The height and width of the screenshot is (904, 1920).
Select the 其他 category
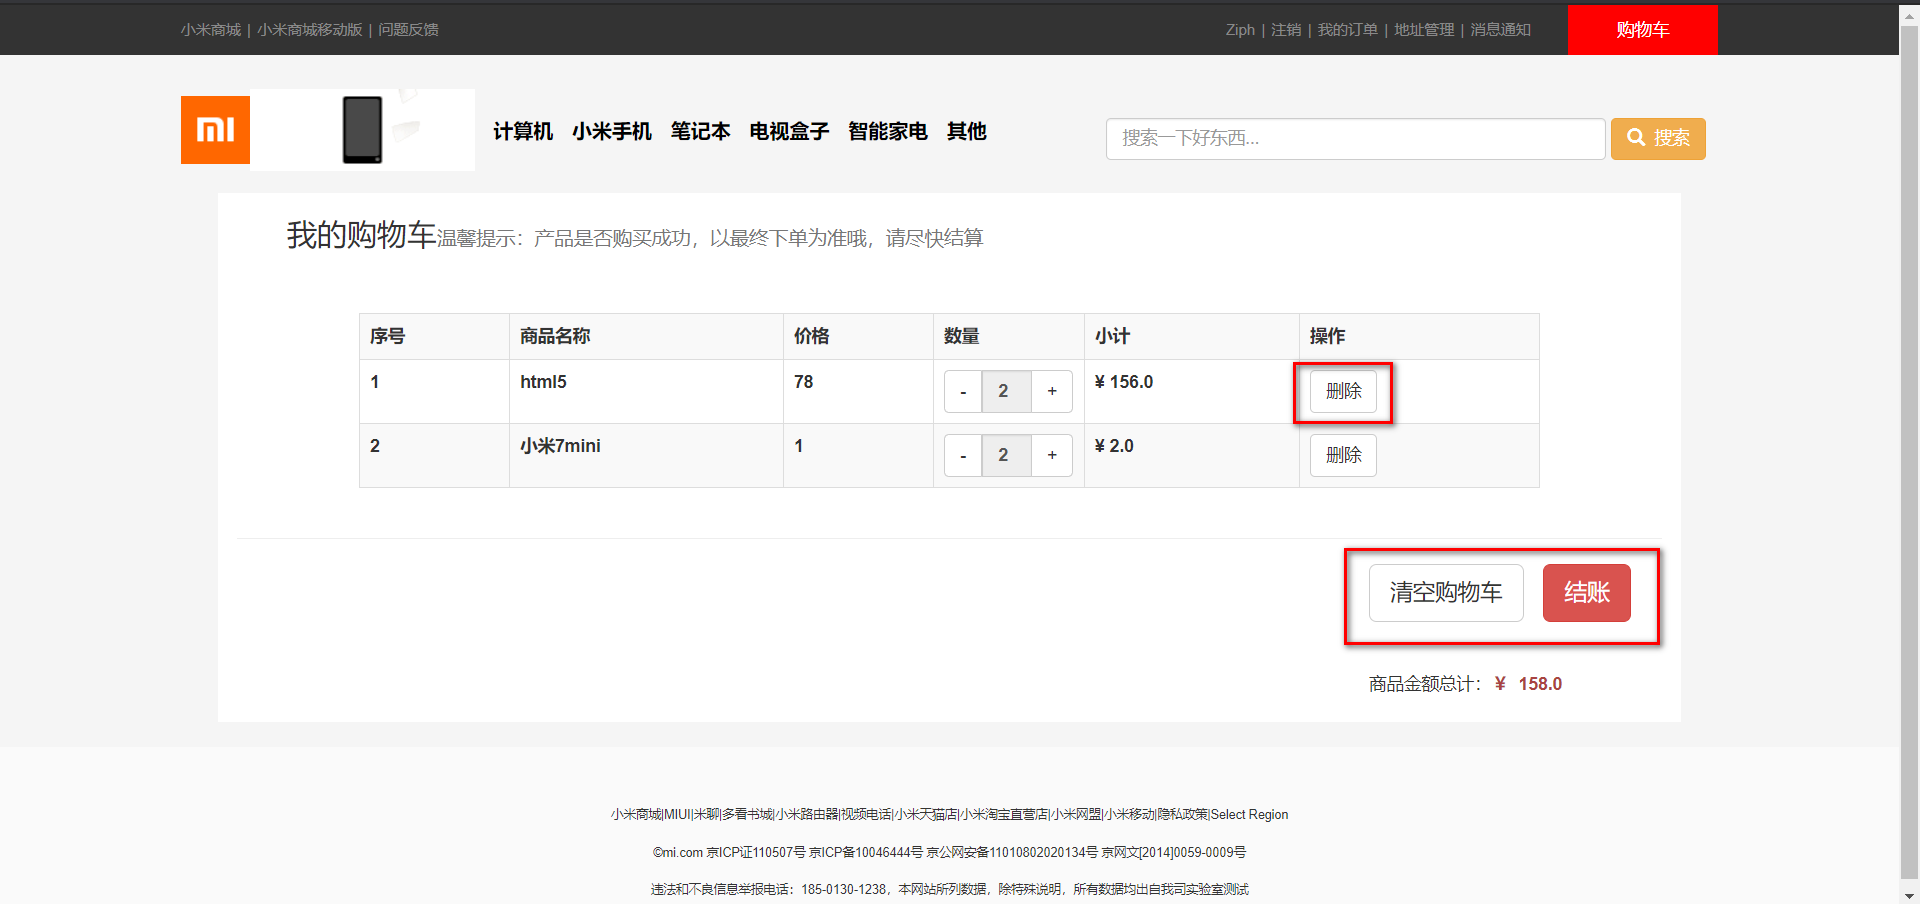click(x=967, y=131)
